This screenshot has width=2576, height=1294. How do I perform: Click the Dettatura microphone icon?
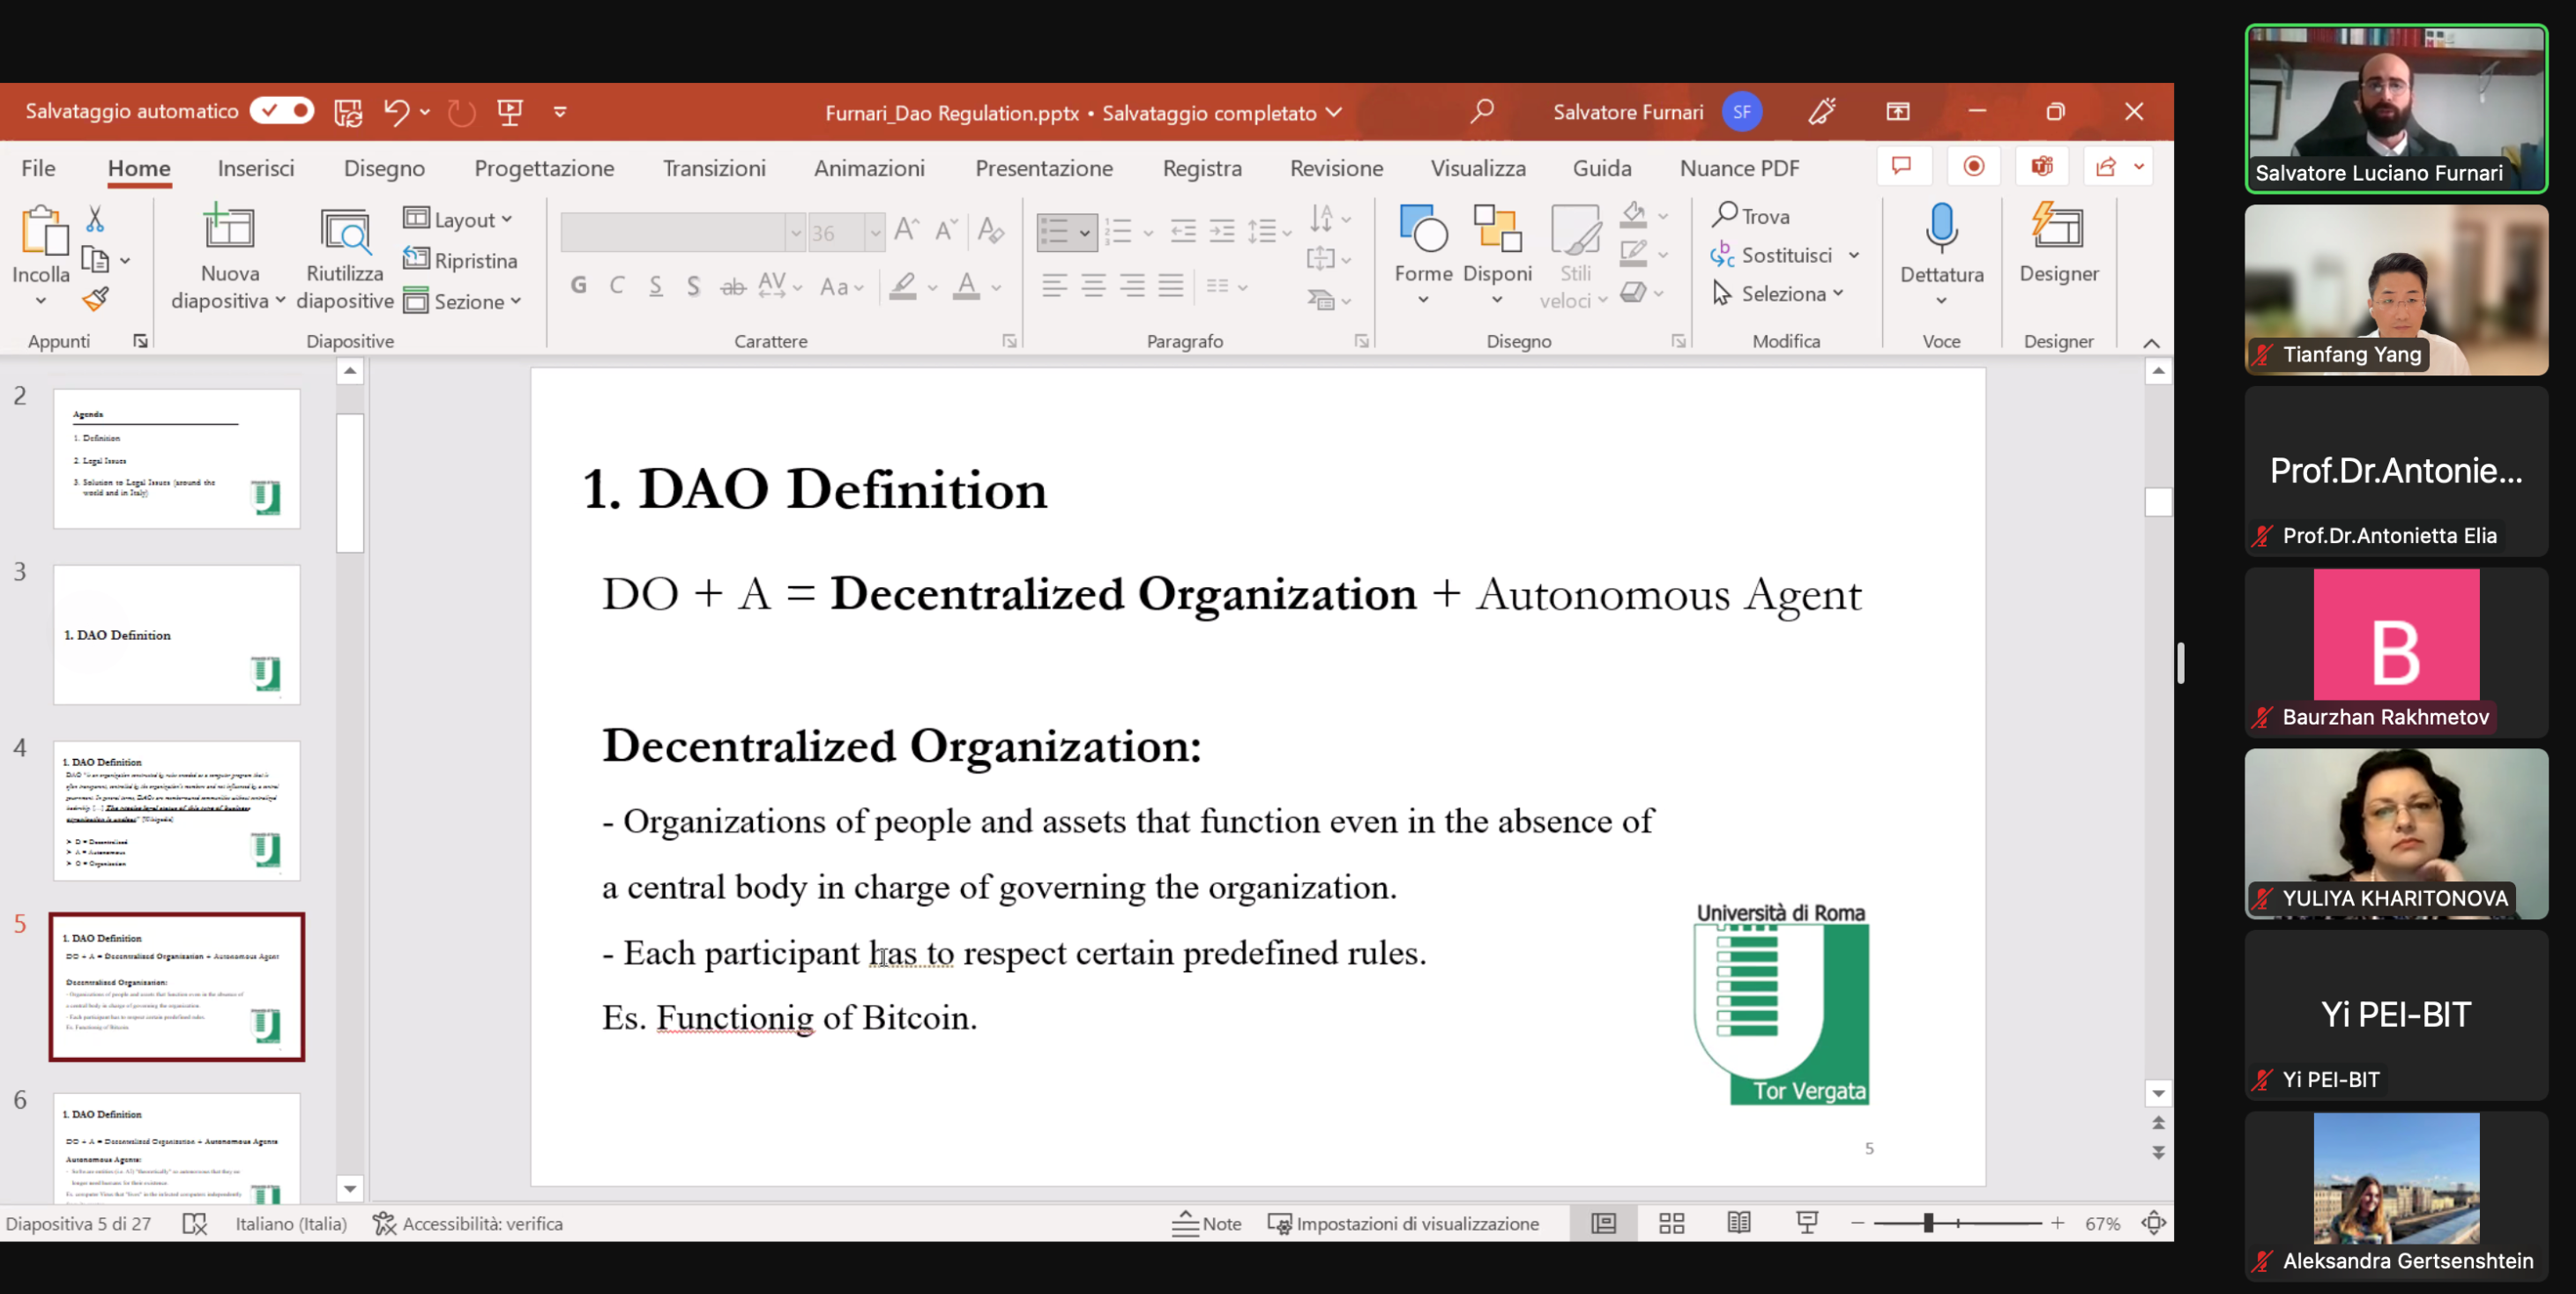(1941, 230)
